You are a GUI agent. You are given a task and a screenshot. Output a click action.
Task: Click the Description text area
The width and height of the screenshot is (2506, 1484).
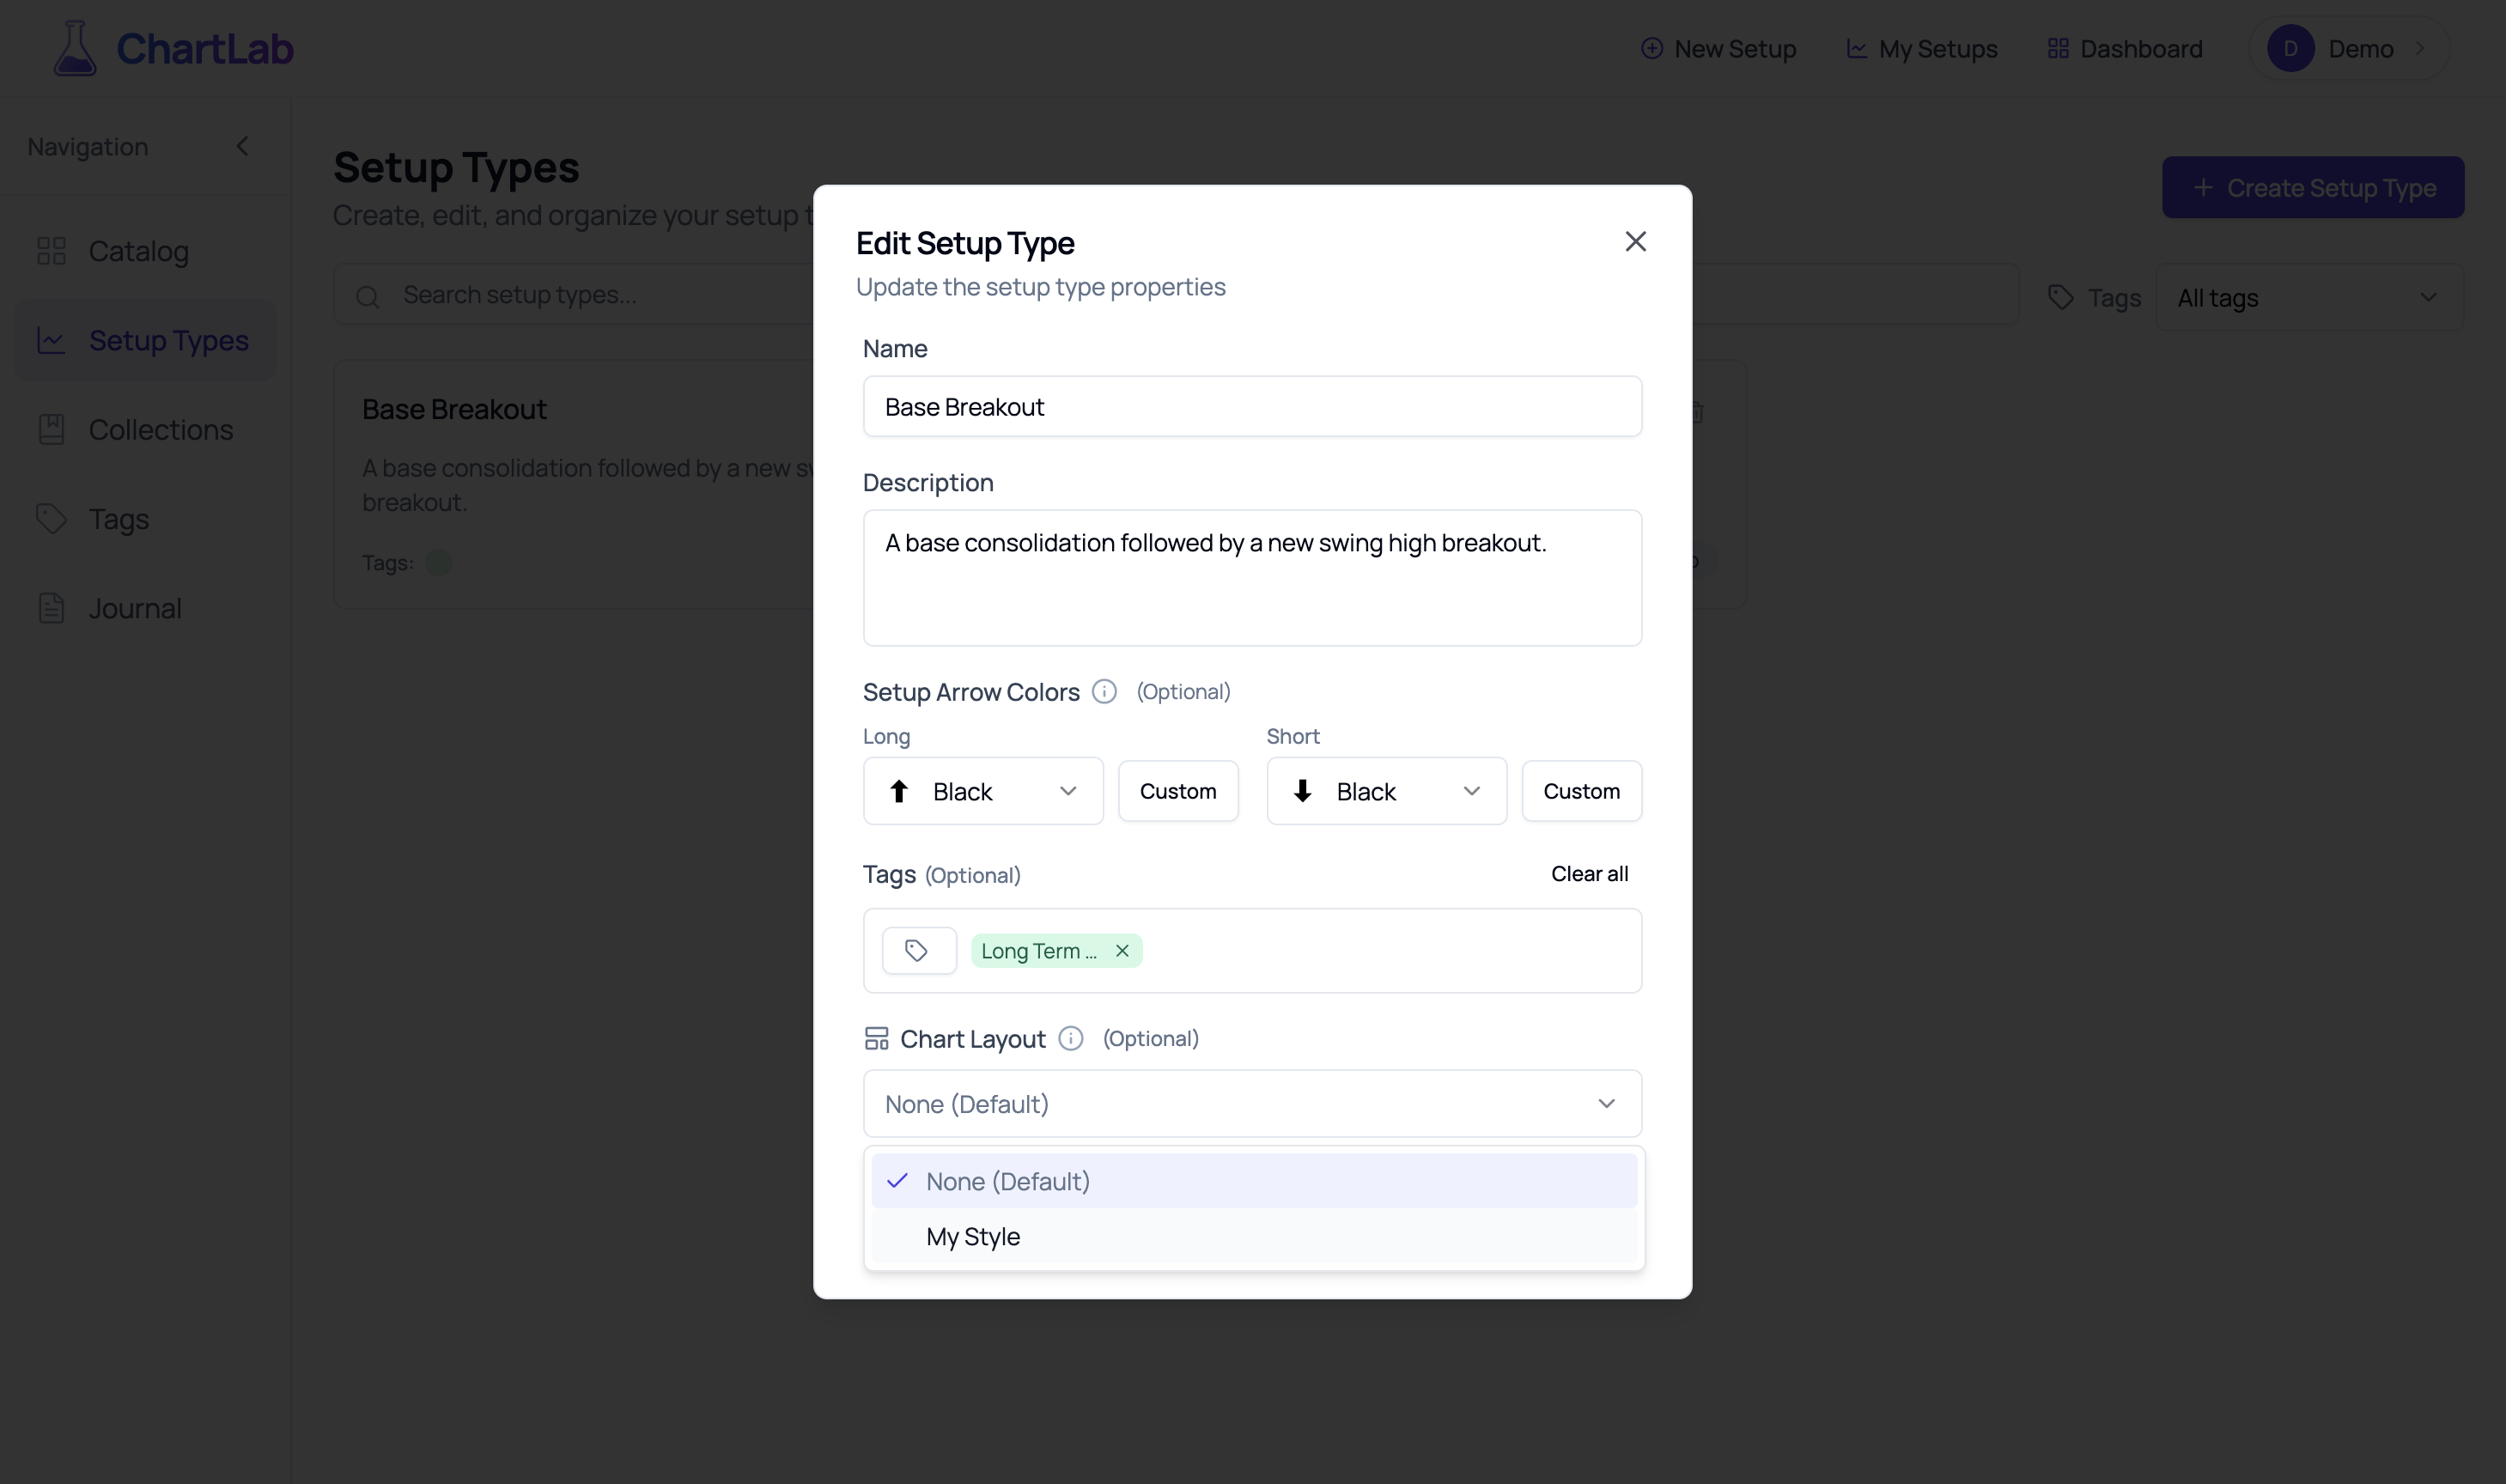1252,578
